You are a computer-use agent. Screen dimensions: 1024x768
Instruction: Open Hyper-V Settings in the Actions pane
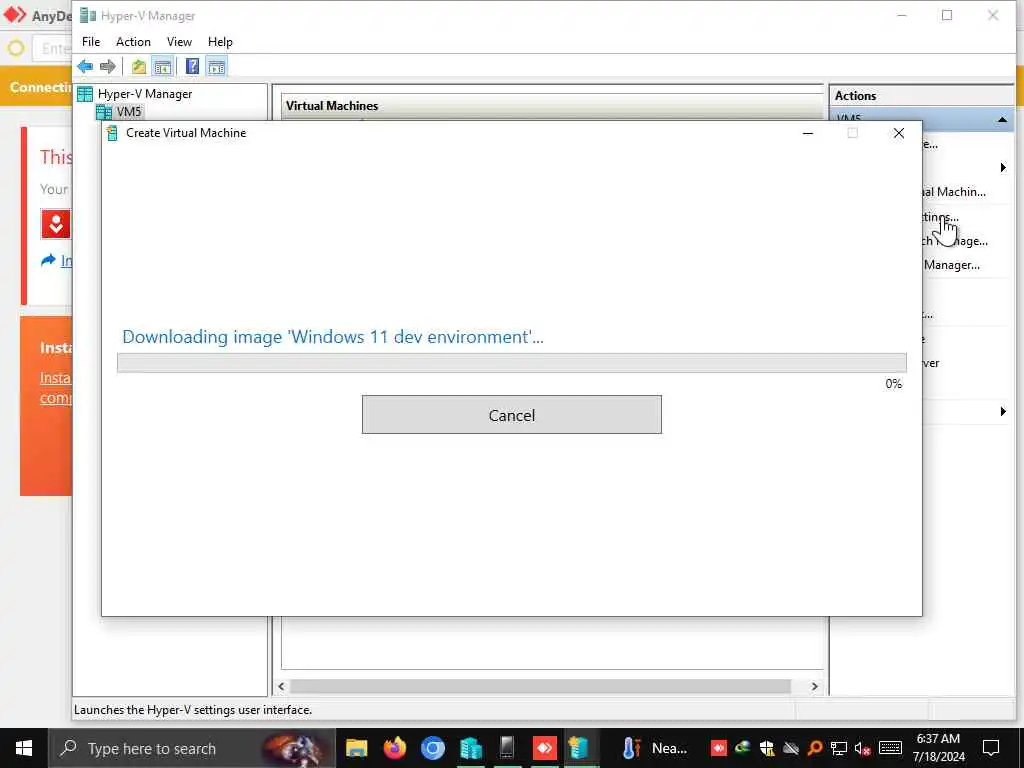[940, 217]
